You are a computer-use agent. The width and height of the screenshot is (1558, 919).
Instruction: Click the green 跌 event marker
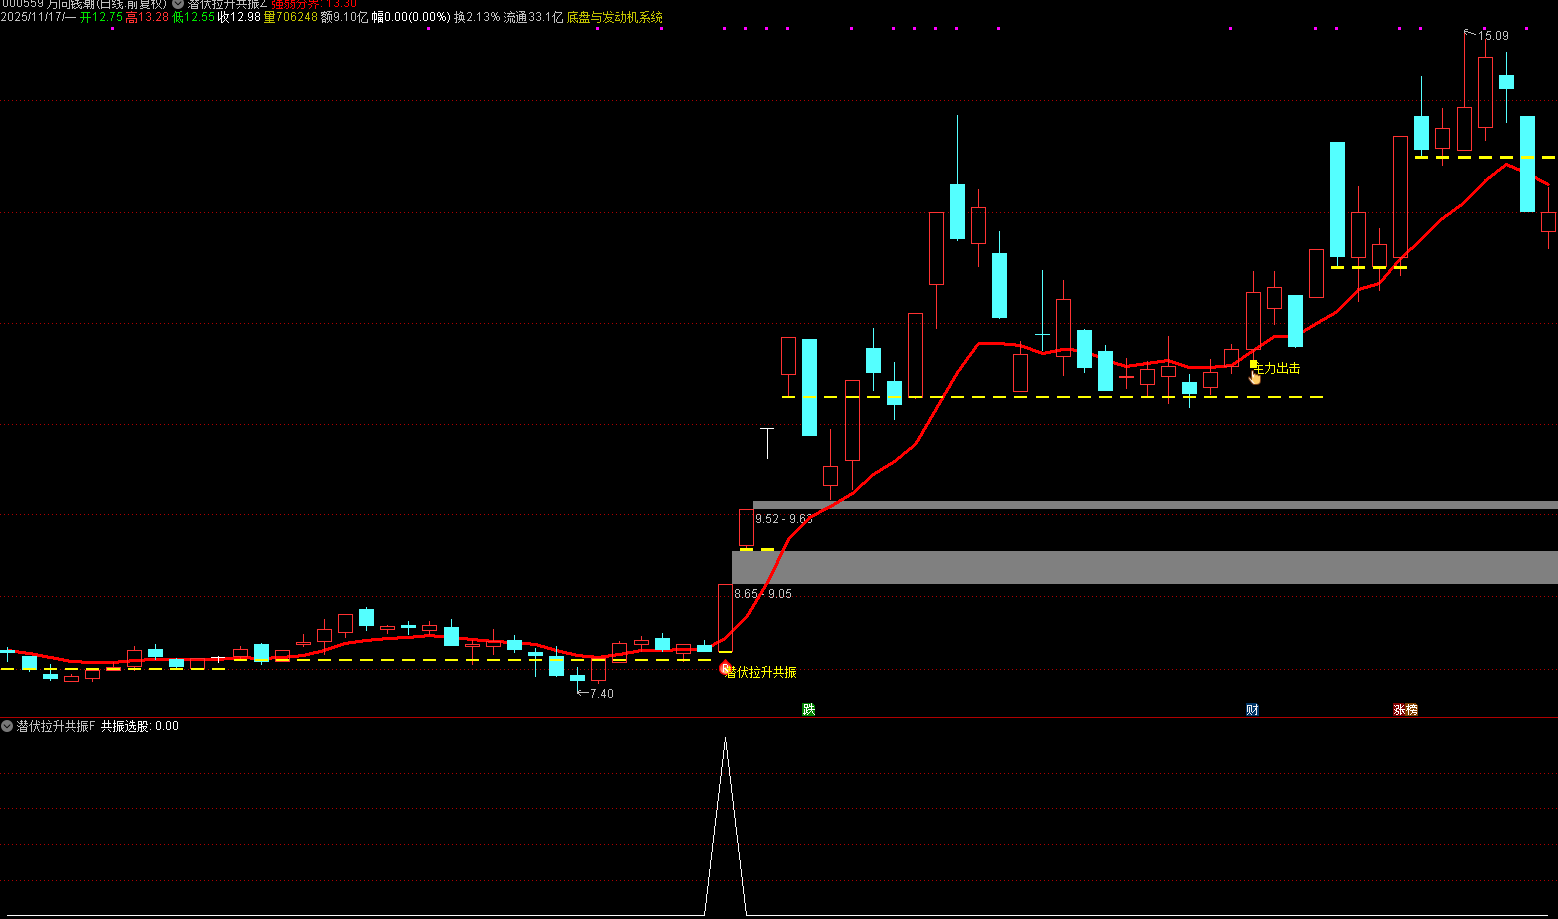pos(809,710)
